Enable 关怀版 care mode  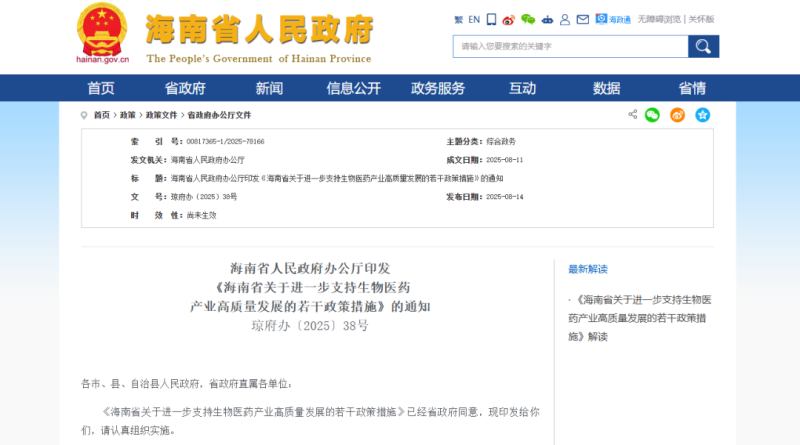701,19
